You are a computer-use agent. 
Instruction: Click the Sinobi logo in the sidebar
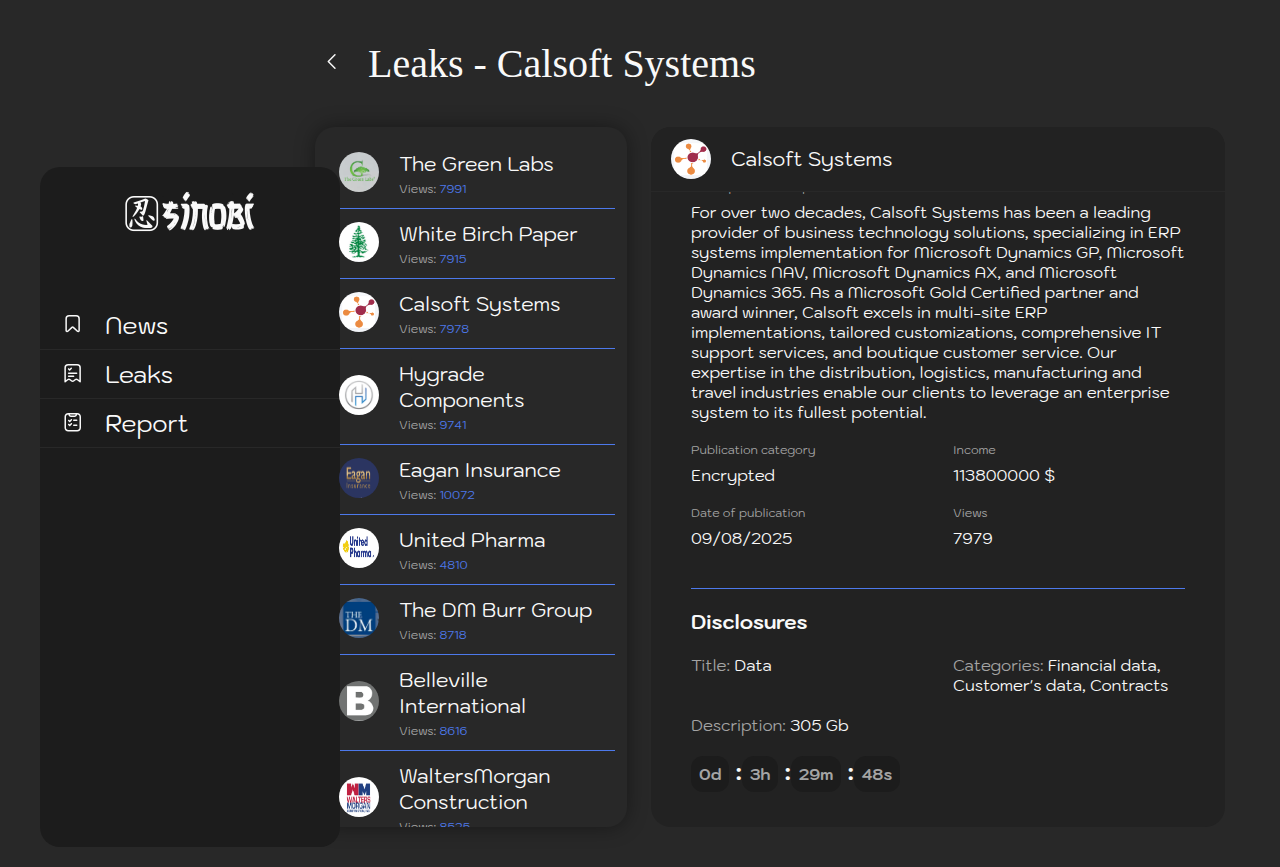click(x=190, y=212)
